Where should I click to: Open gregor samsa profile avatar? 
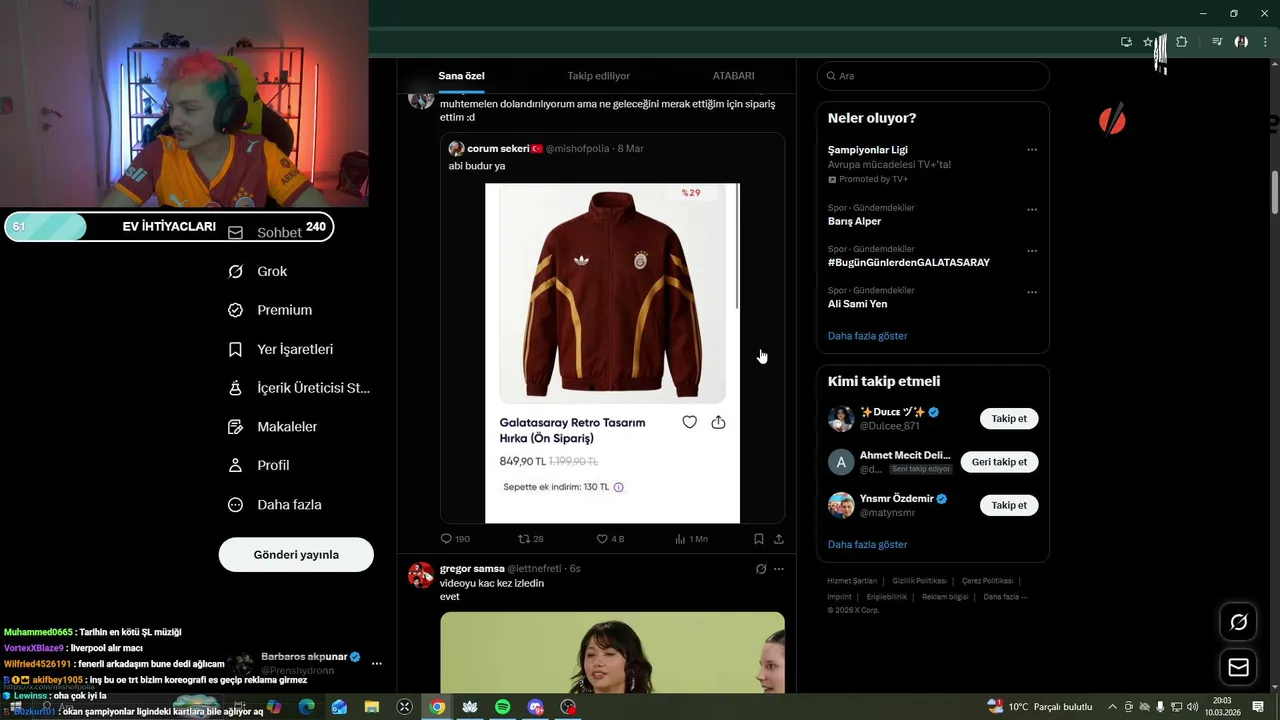coord(421,575)
